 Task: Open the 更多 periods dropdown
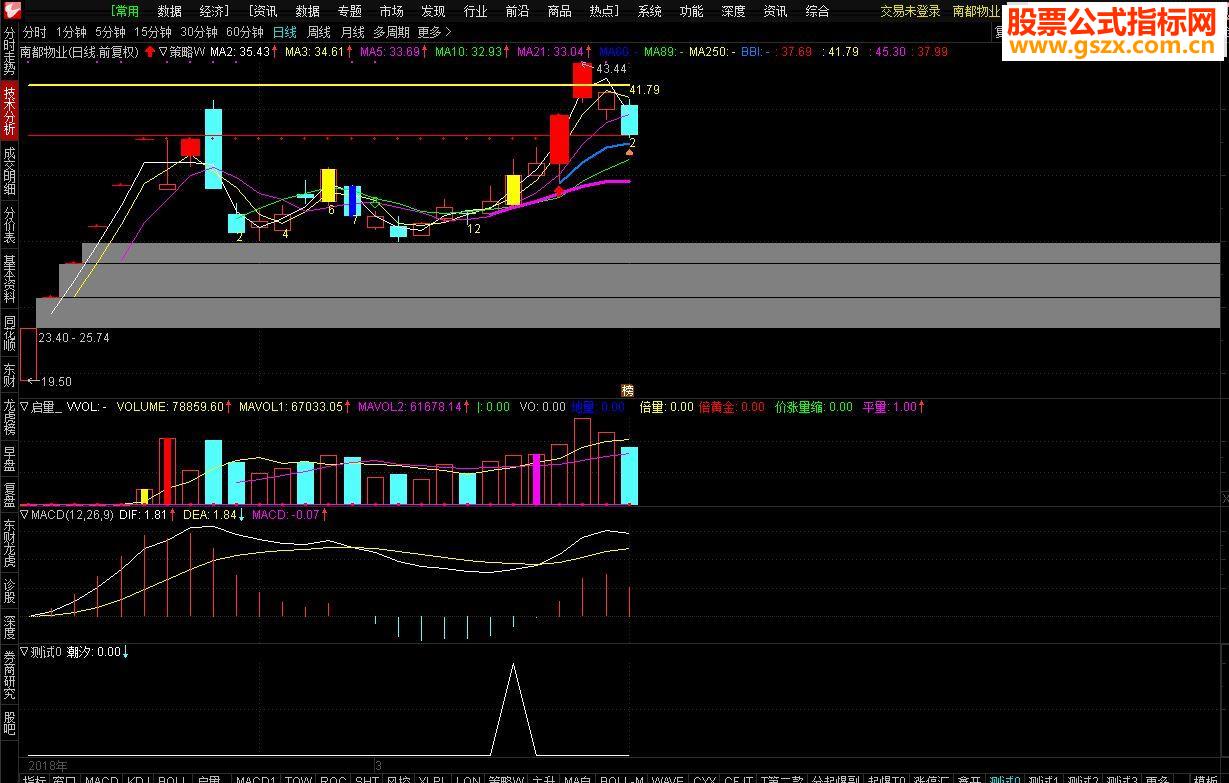pyautogui.click(x=434, y=32)
